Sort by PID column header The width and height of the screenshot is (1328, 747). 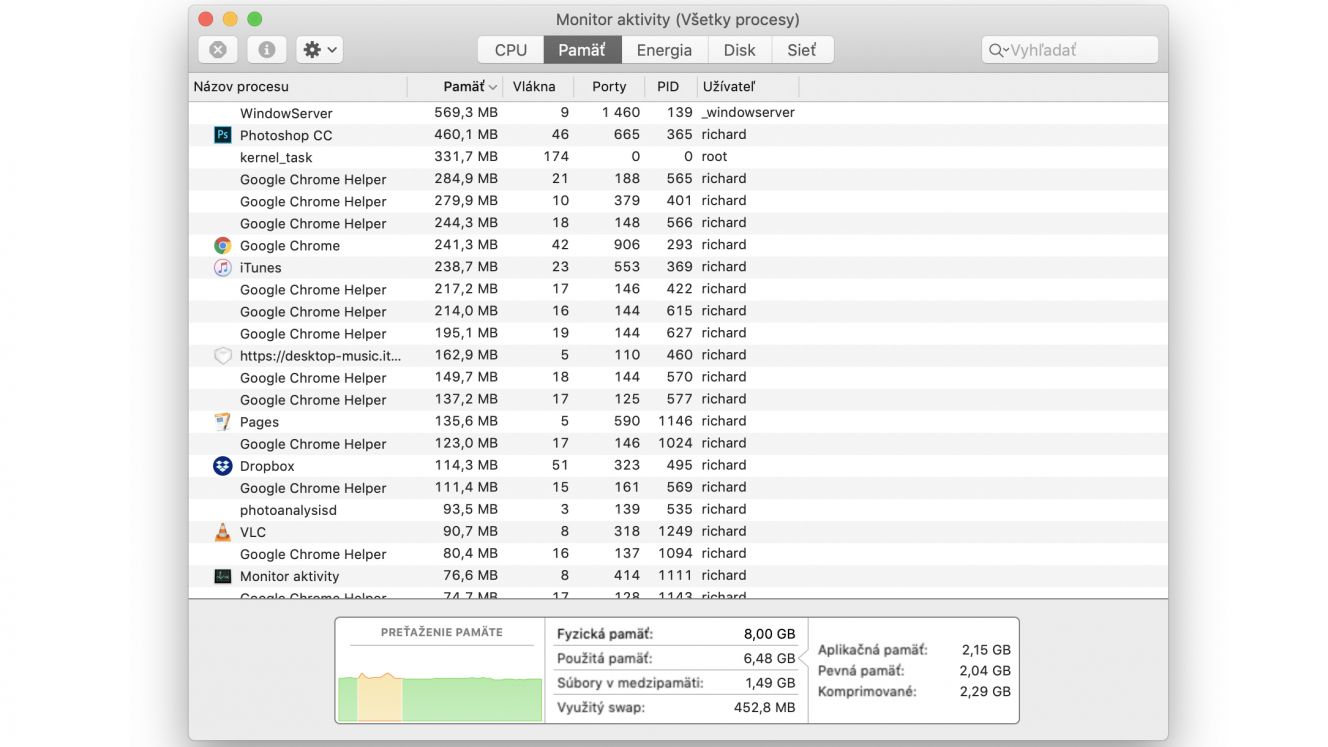click(x=669, y=87)
